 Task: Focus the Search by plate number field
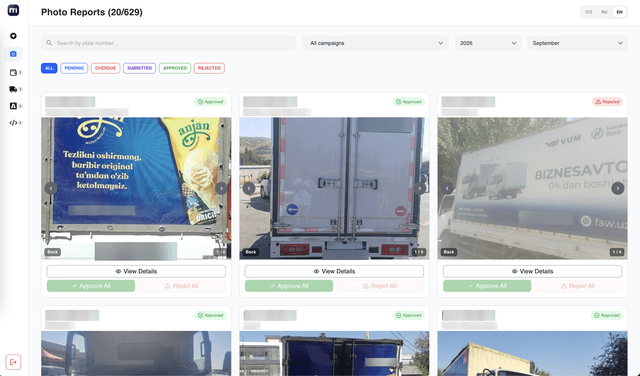pos(168,43)
